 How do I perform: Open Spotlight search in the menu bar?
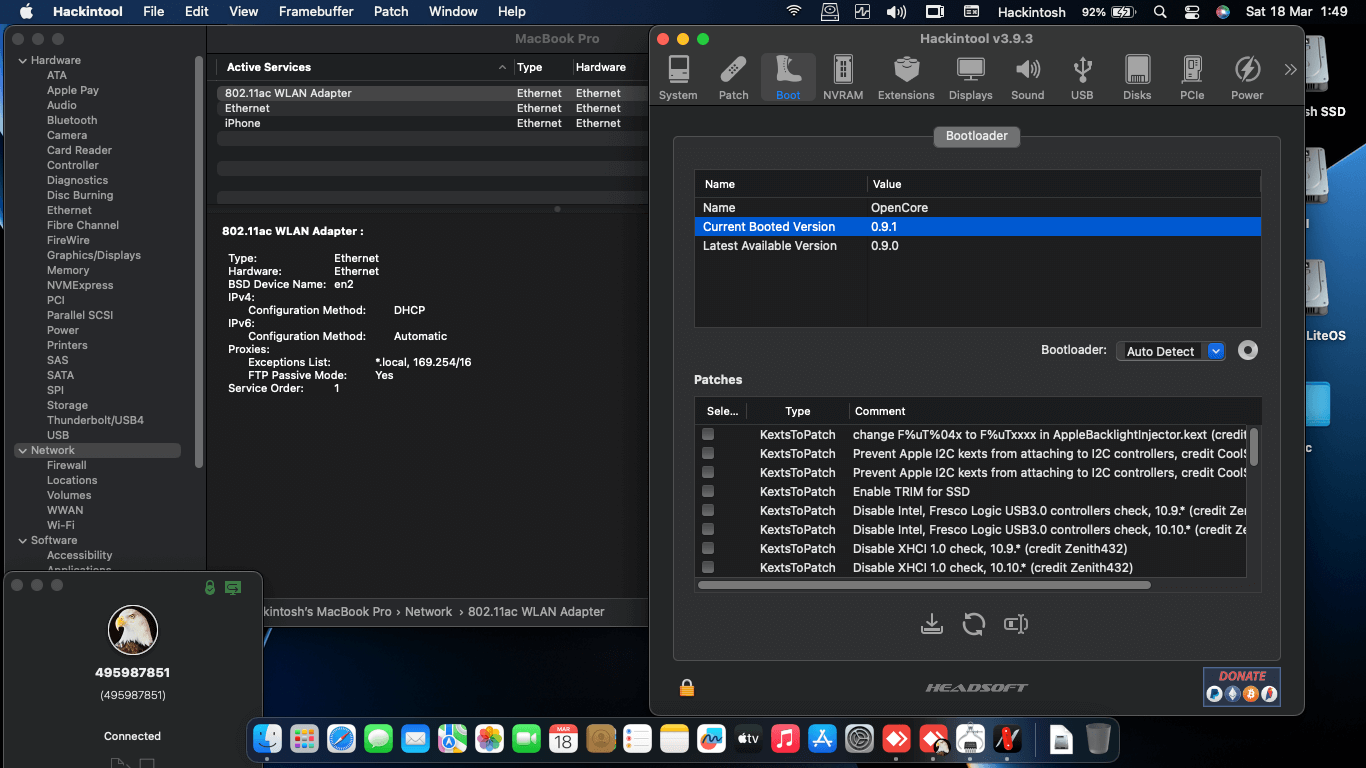[x=1160, y=12]
